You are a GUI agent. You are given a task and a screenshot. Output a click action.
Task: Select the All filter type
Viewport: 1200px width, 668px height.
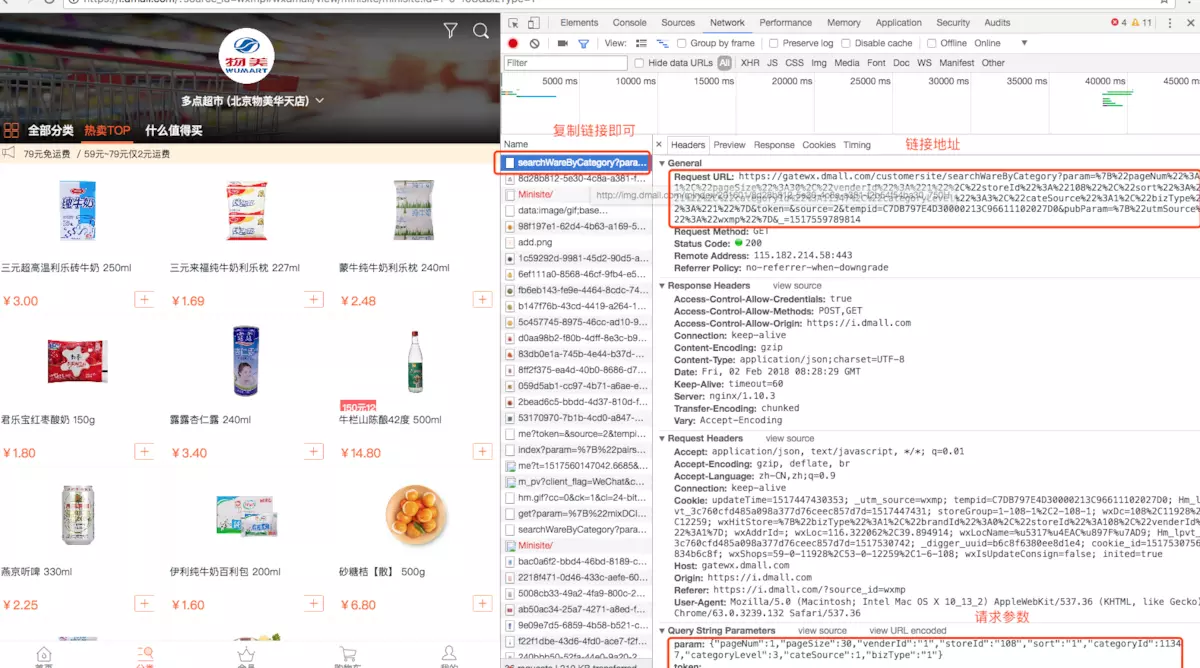(724, 62)
